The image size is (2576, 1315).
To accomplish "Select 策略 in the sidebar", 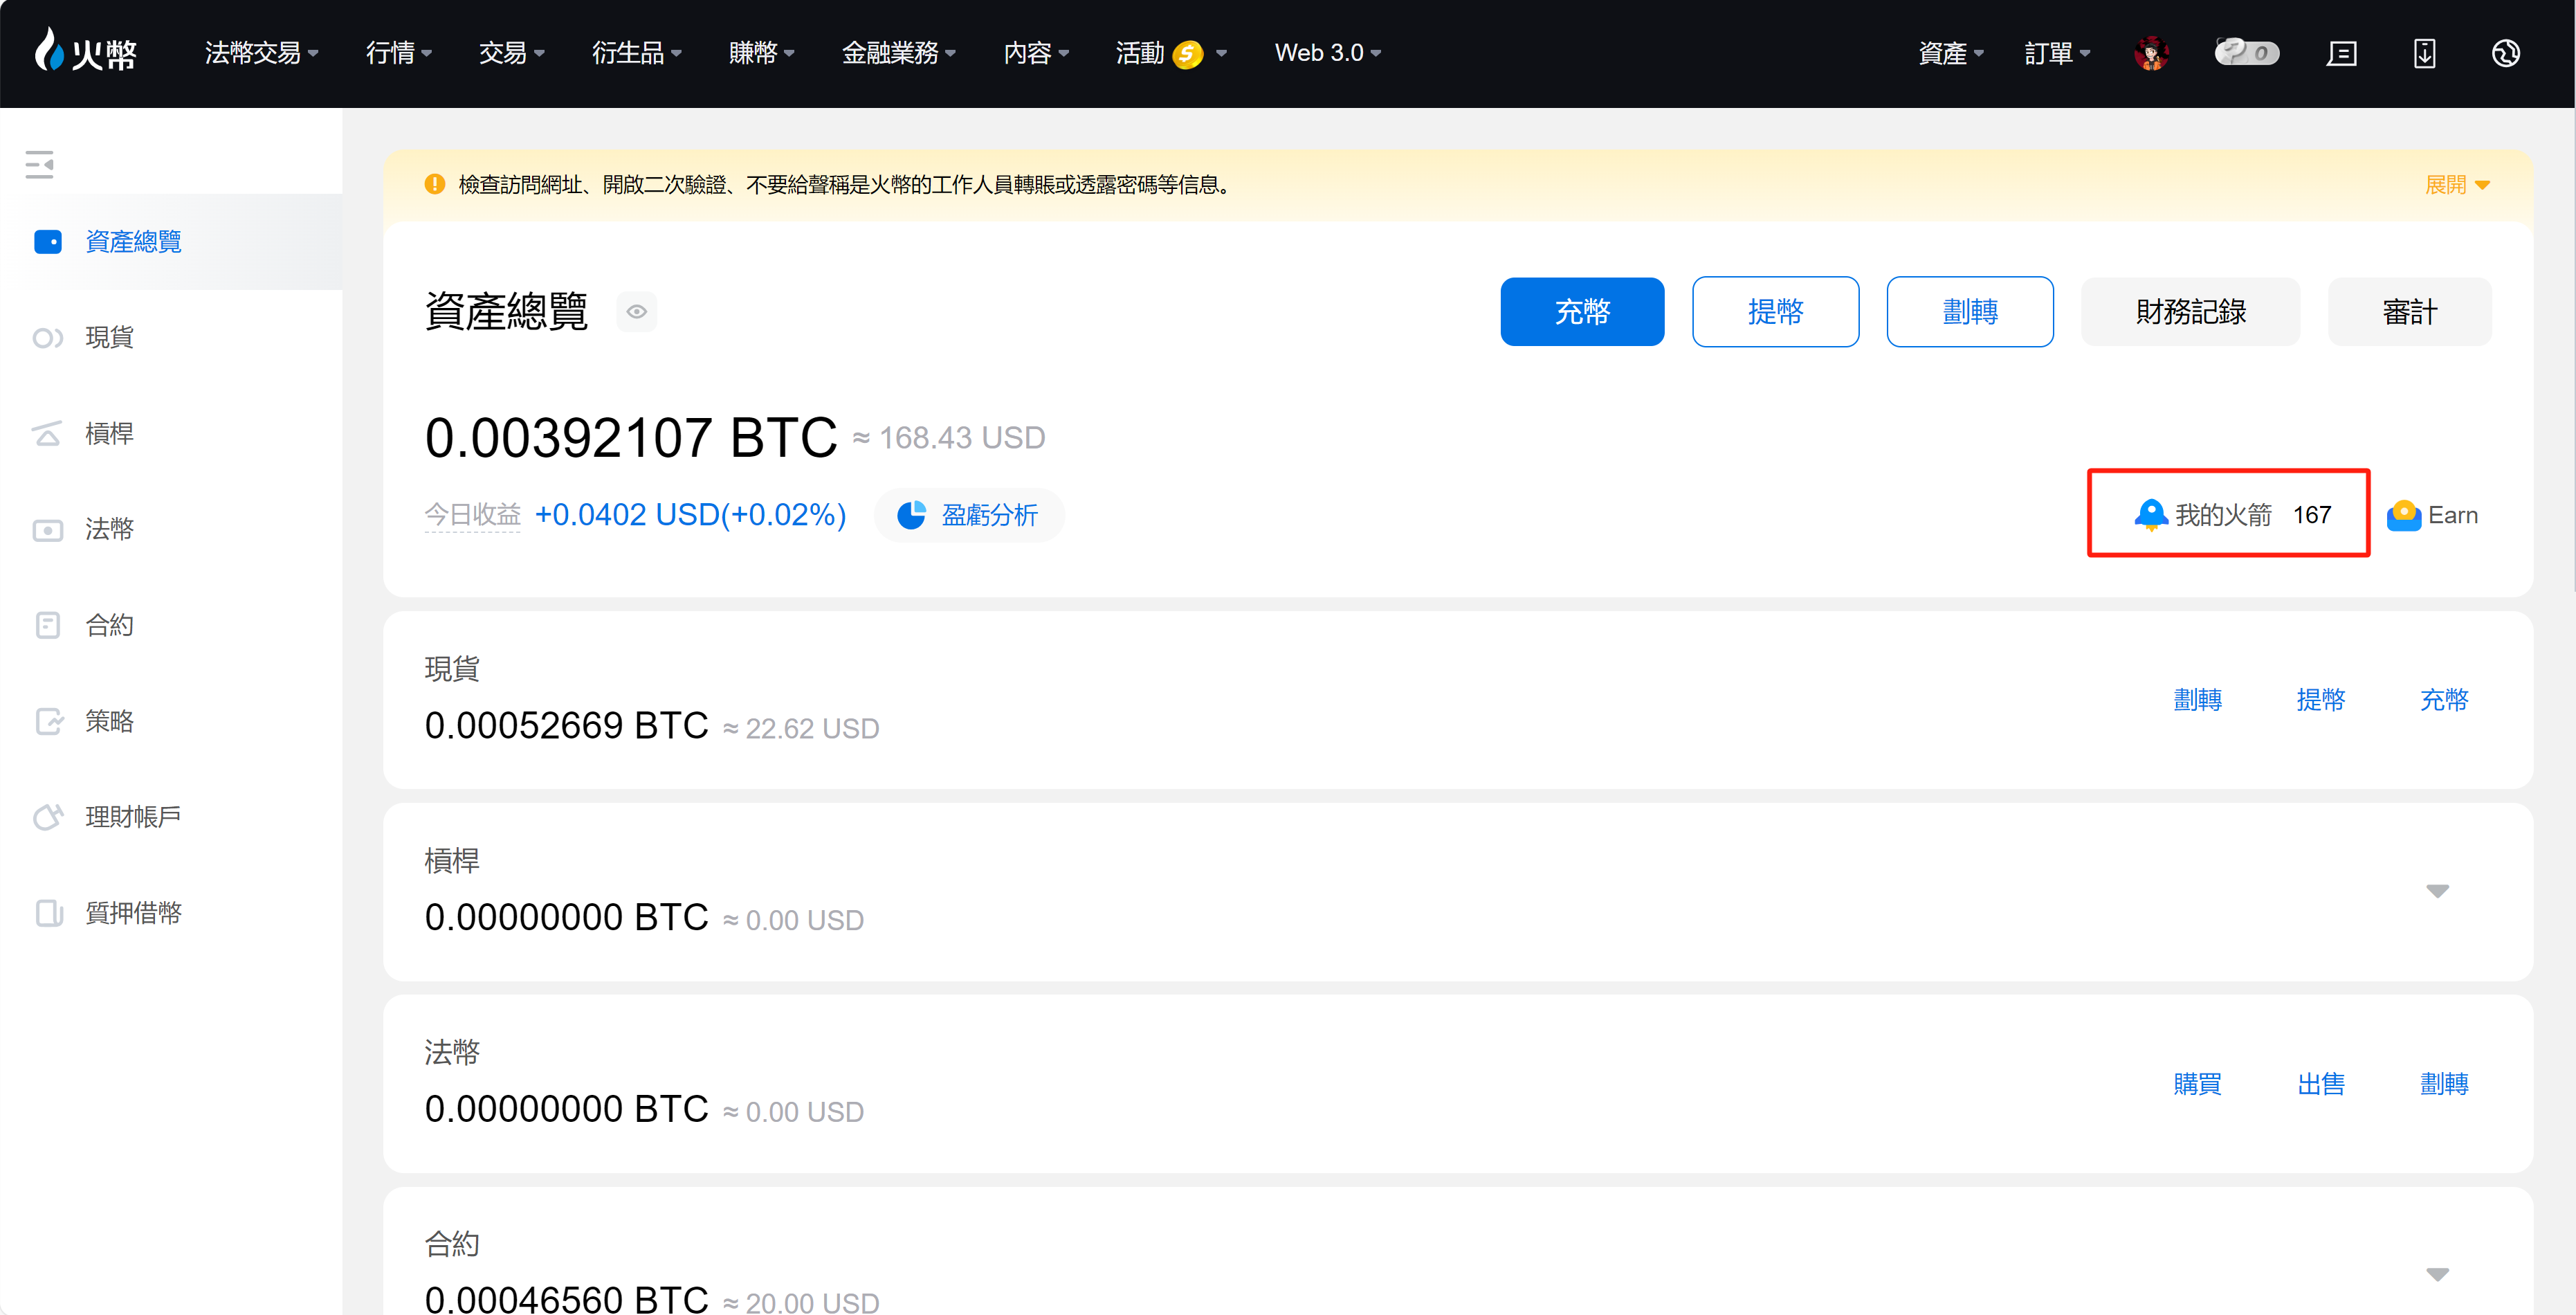I will pyautogui.click(x=110, y=721).
